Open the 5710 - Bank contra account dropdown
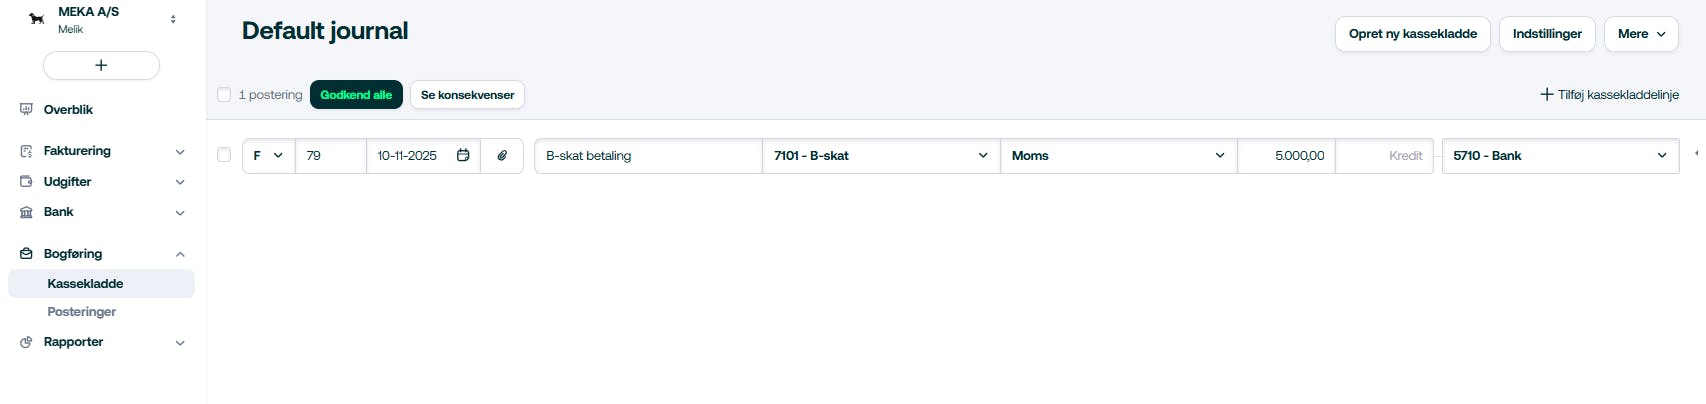 (1560, 156)
